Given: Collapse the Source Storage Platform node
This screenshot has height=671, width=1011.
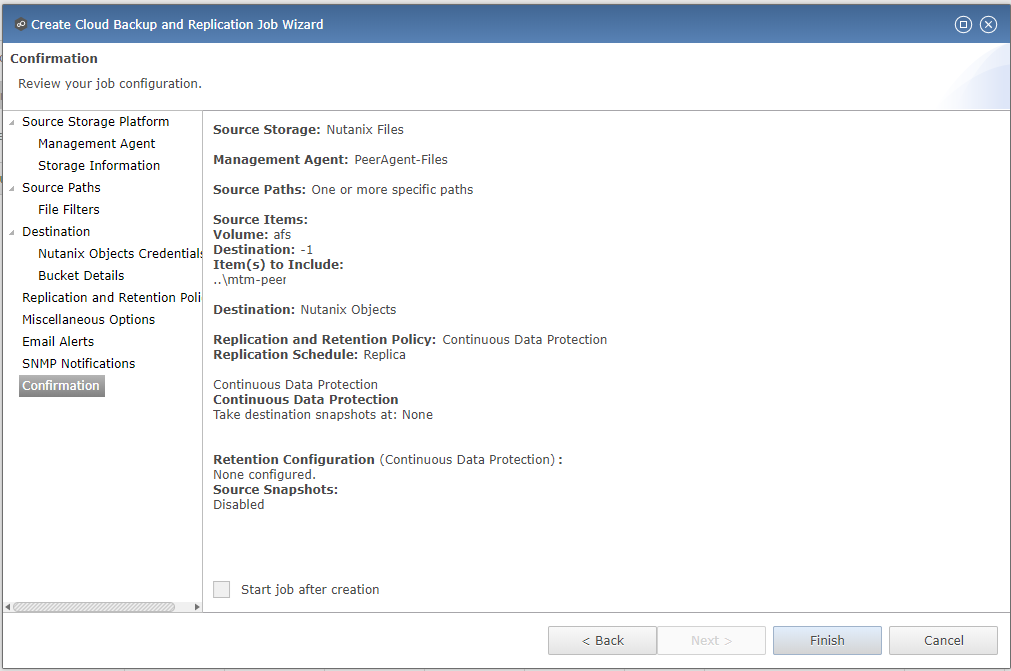Looking at the screenshot, I should [x=12, y=122].
